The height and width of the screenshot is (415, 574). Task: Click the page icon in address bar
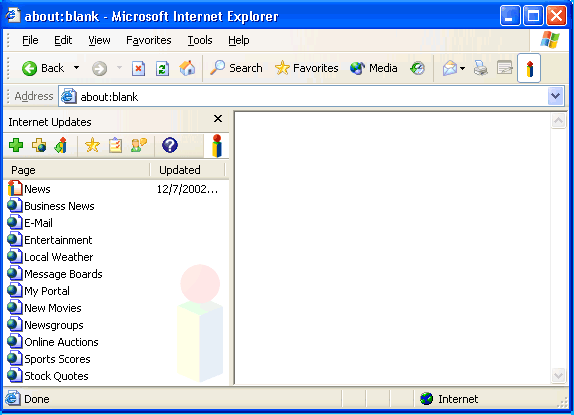(x=68, y=96)
